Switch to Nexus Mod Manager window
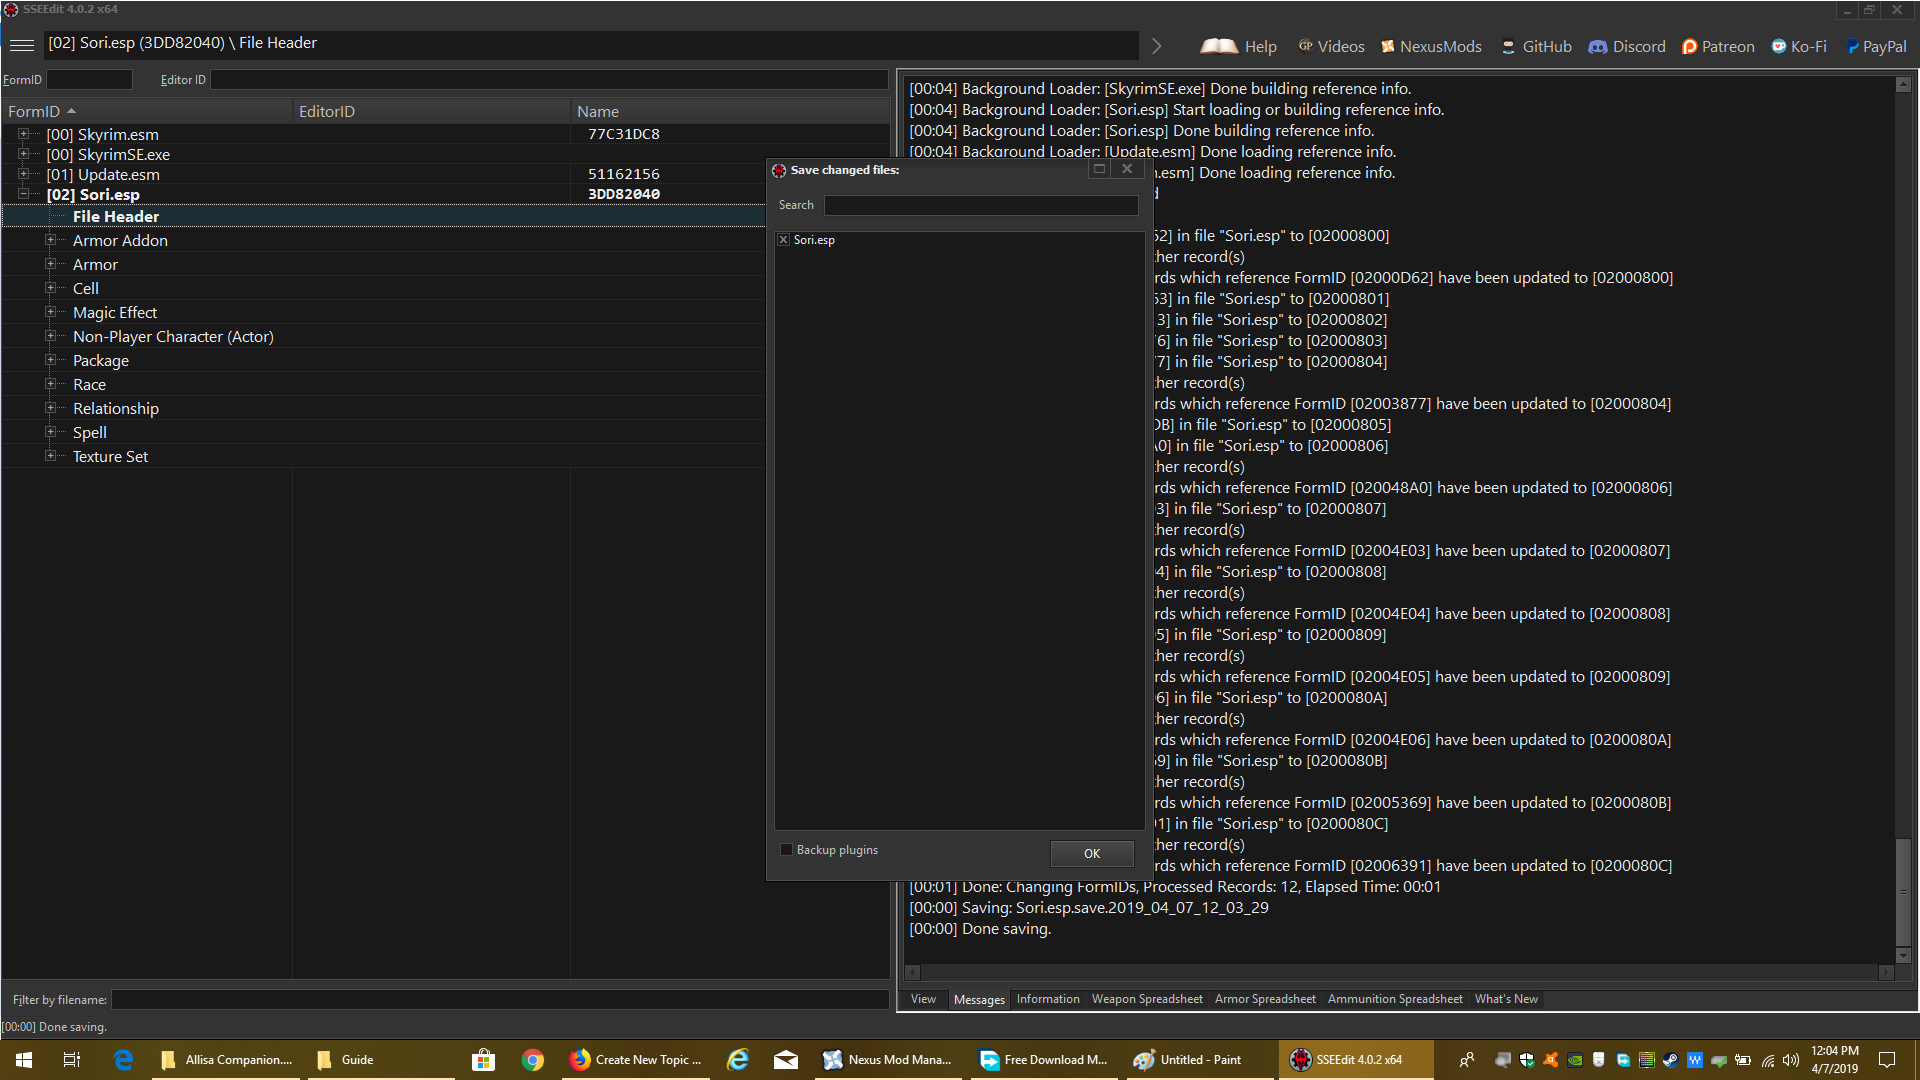This screenshot has width=1920, height=1080. (x=888, y=1060)
